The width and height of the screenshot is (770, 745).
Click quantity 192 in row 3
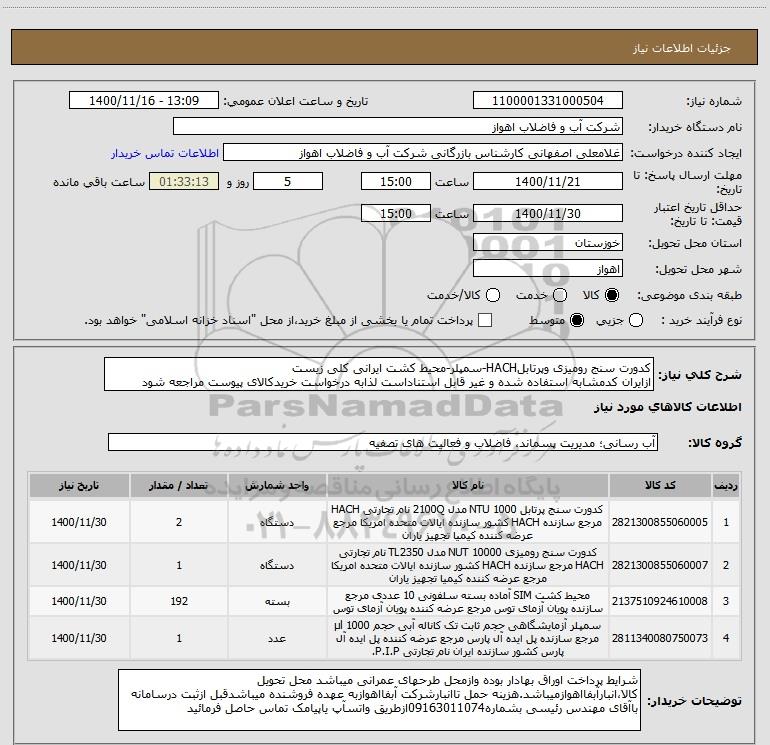pyautogui.click(x=179, y=601)
